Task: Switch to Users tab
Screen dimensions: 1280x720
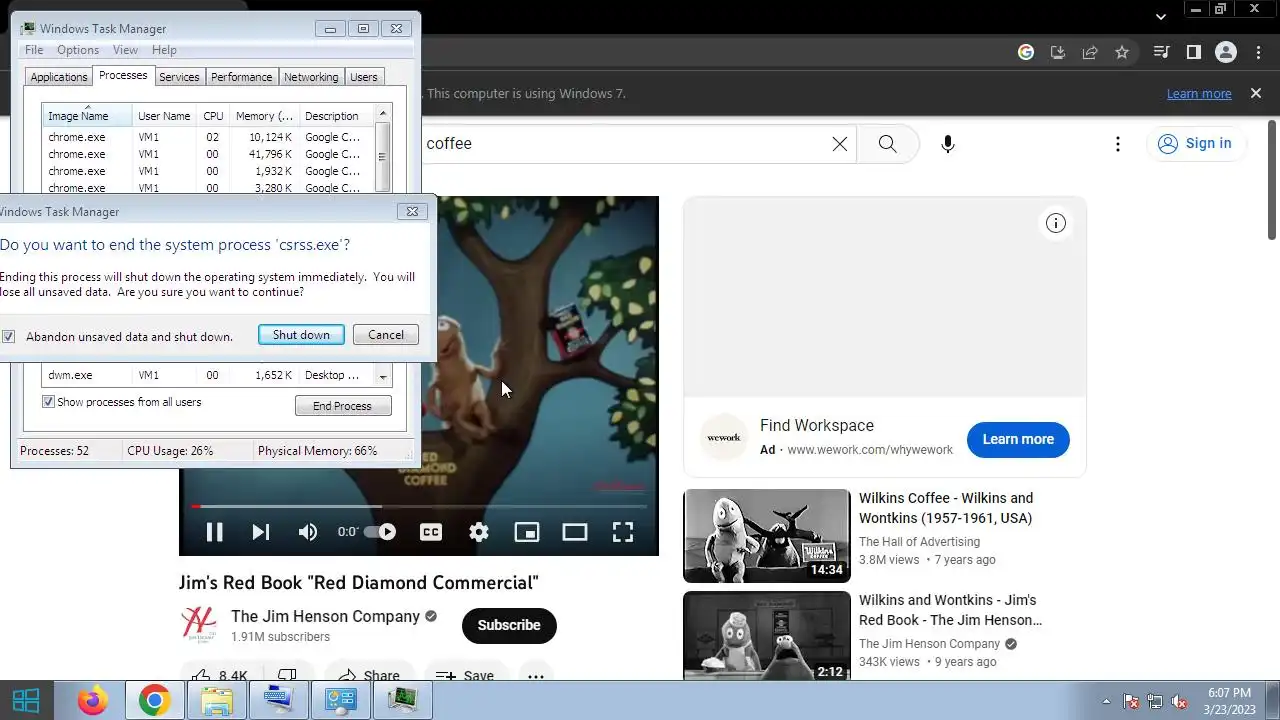Action: (364, 77)
